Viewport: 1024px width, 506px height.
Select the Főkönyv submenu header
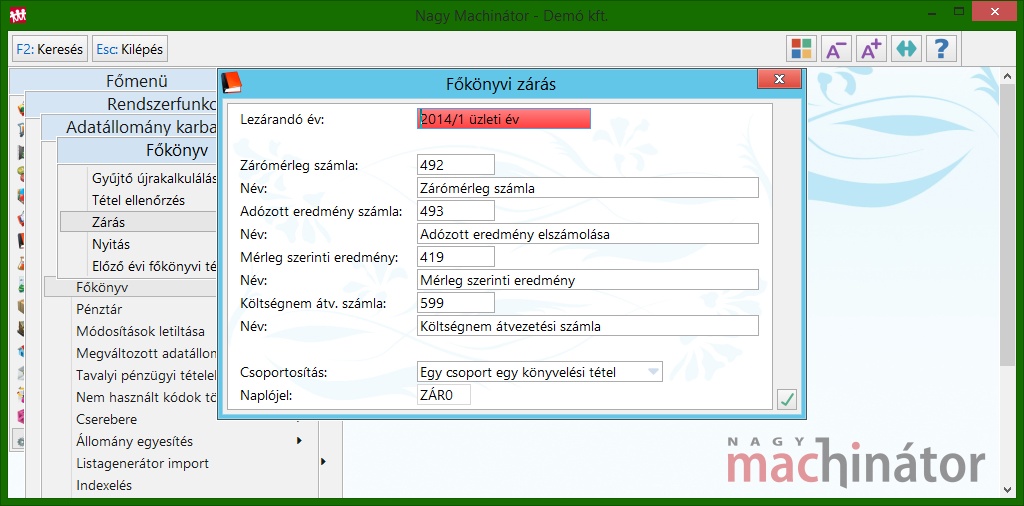[x=137, y=151]
